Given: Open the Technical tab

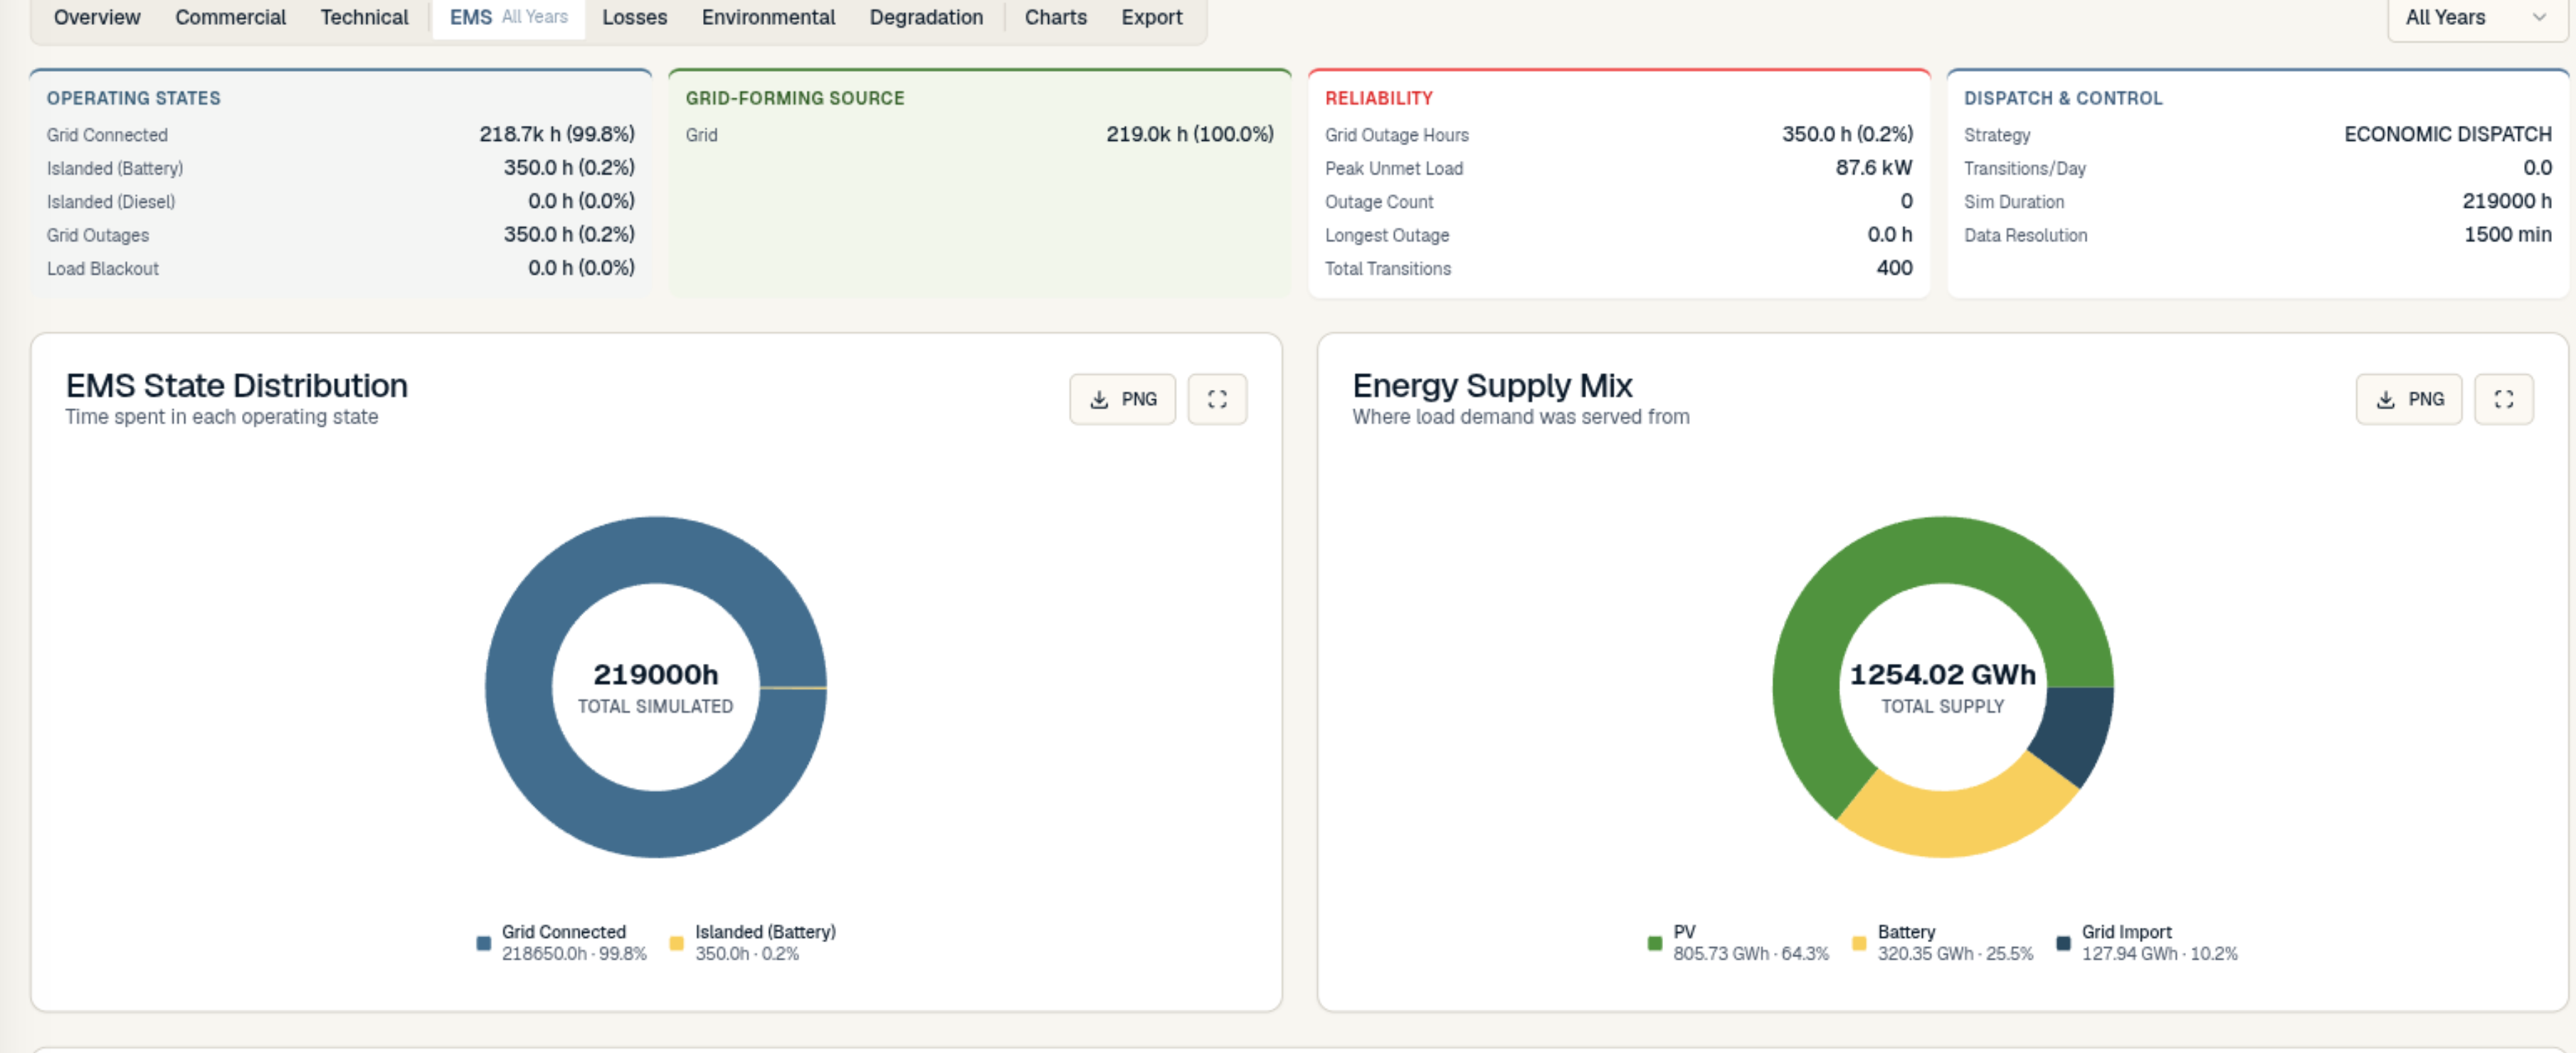Looking at the screenshot, I should (364, 17).
